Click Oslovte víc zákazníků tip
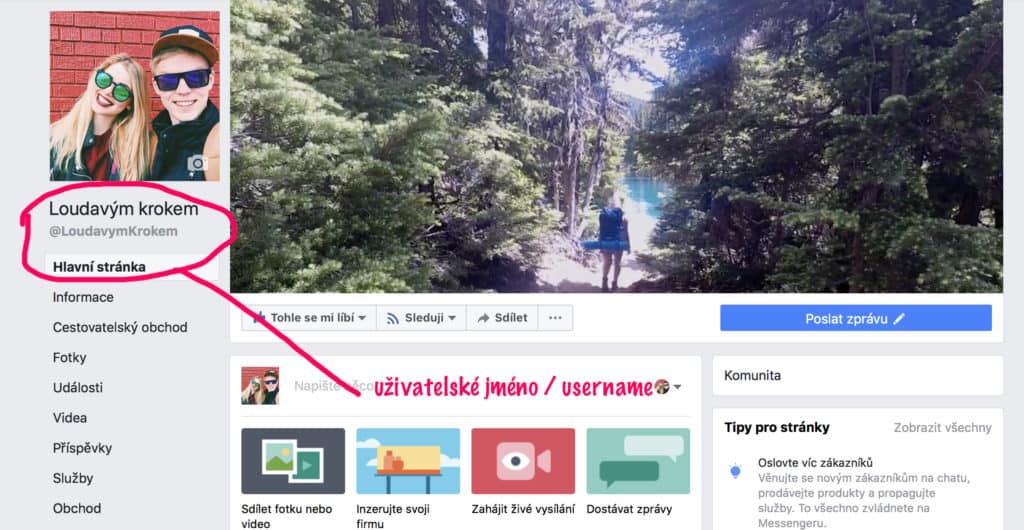This screenshot has height=530, width=1024. (x=816, y=463)
